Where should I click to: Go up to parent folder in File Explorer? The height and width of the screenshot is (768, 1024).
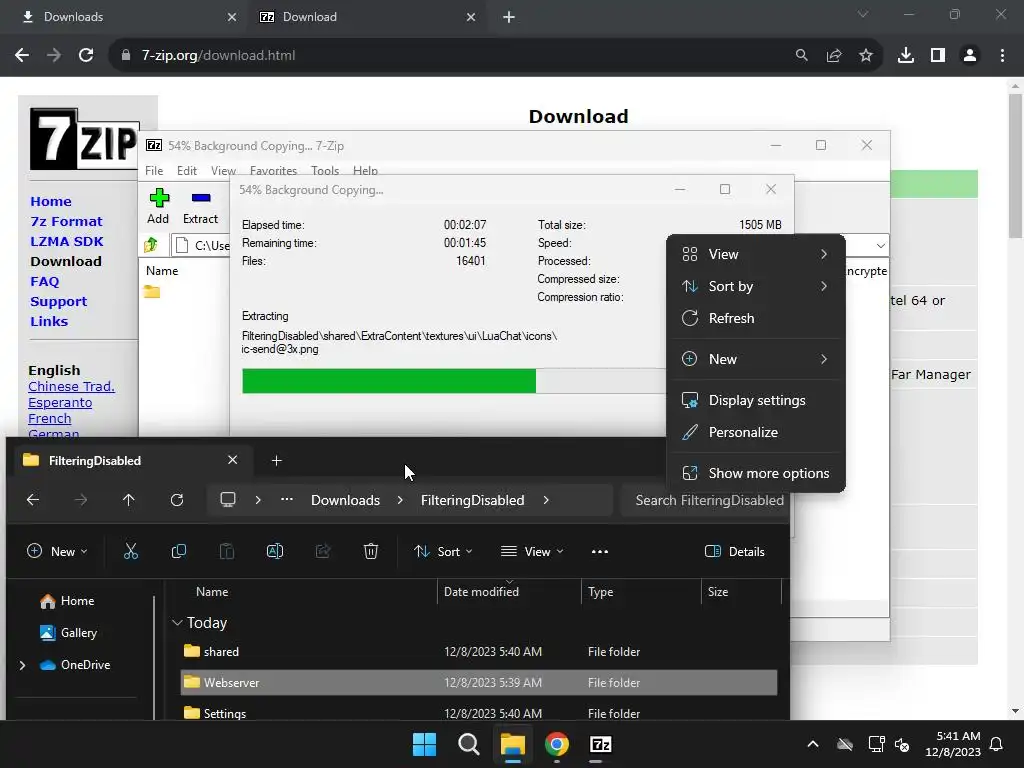pyautogui.click(x=129, y=500)
